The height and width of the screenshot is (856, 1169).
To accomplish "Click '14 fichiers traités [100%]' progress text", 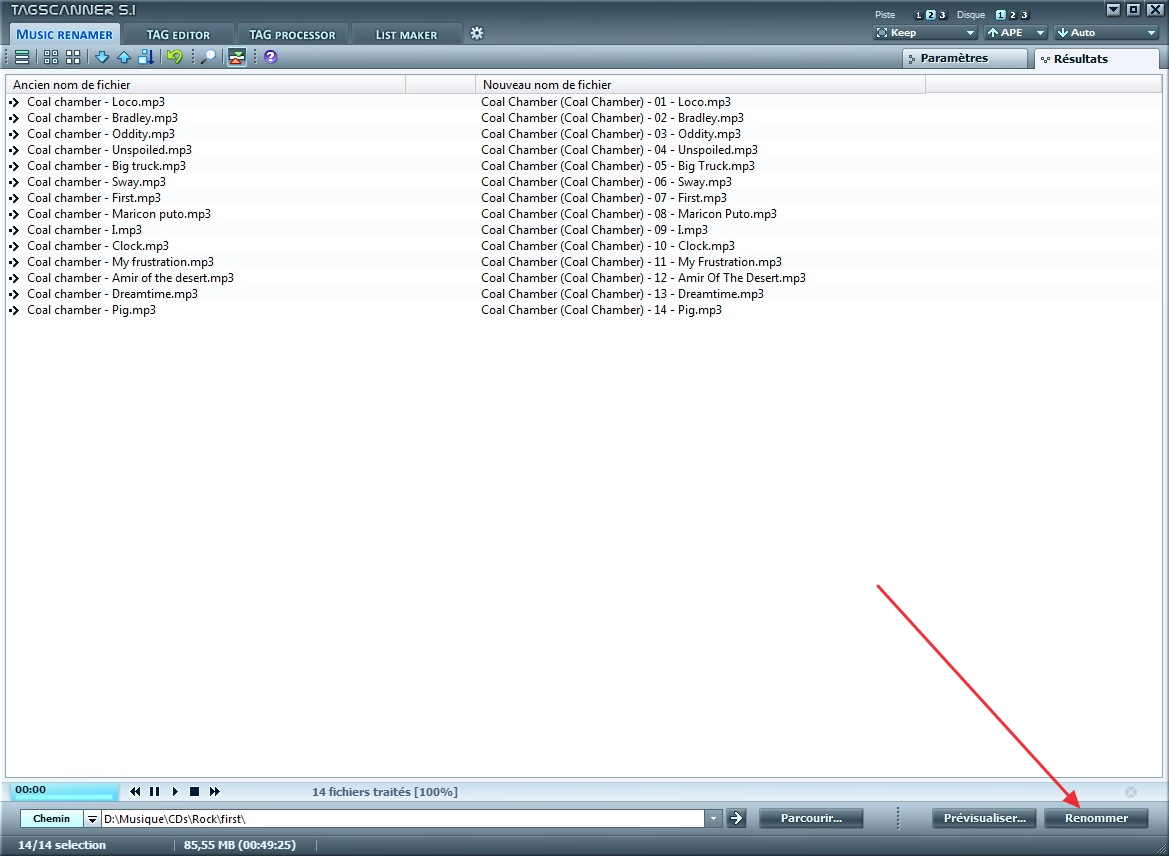I will [385, 792].
